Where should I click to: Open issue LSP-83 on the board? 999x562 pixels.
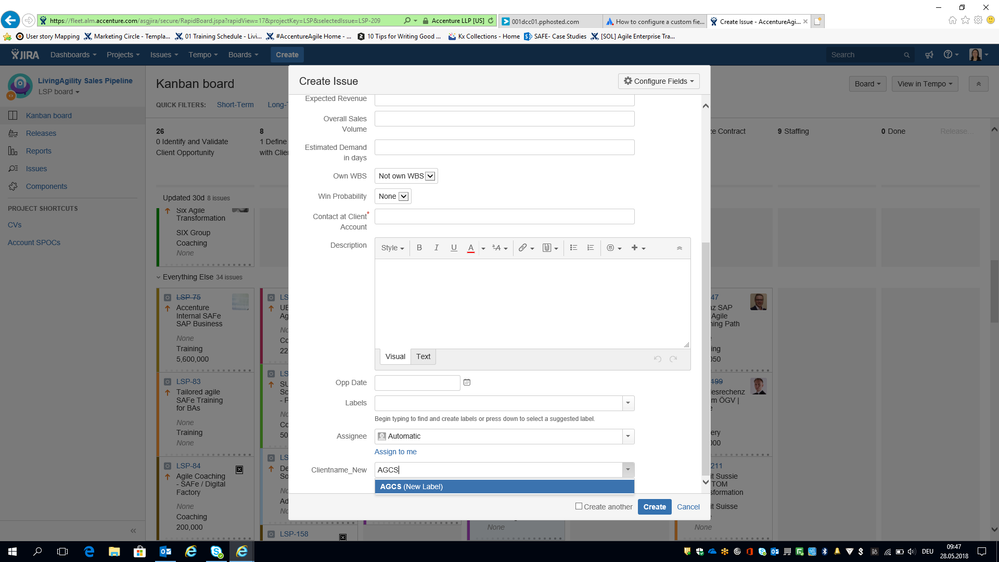point(188,382)
